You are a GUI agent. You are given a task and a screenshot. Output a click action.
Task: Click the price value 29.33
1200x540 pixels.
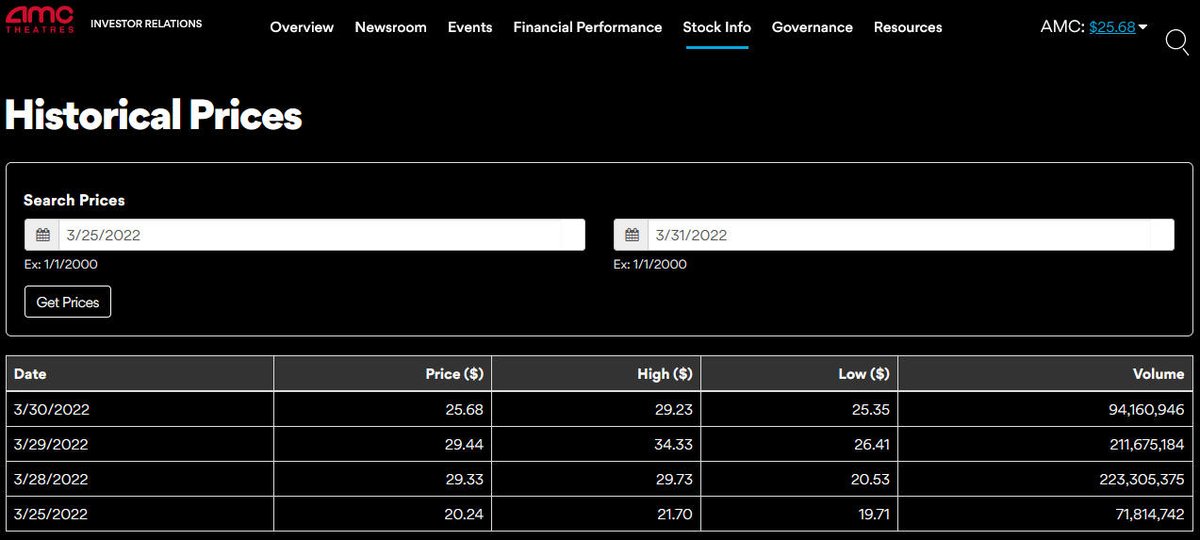464,479
